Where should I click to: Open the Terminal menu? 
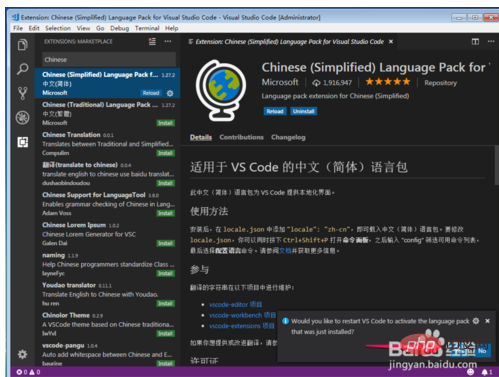(x=147, y=28)
